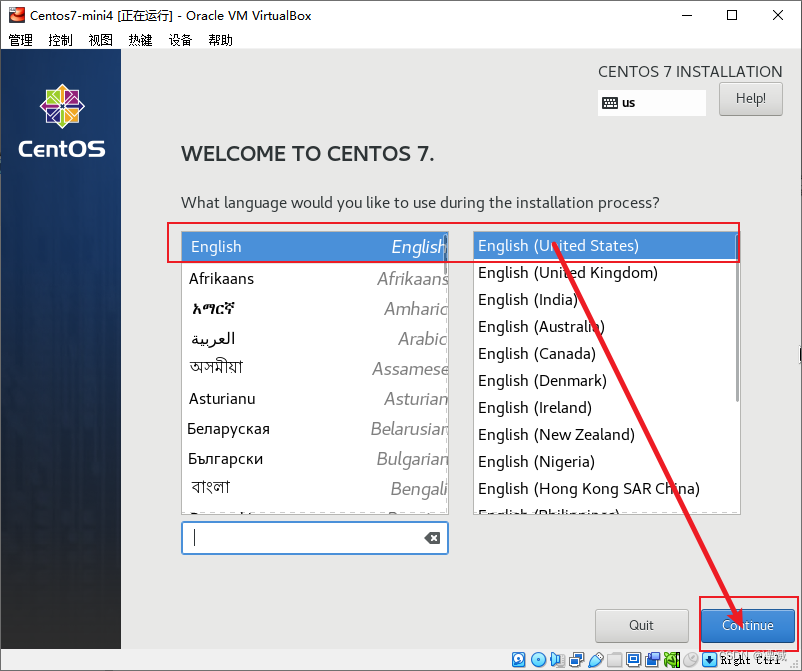Close the VirtualBox window
Viewport: 802px width, 671px height.
pos(777,15)
